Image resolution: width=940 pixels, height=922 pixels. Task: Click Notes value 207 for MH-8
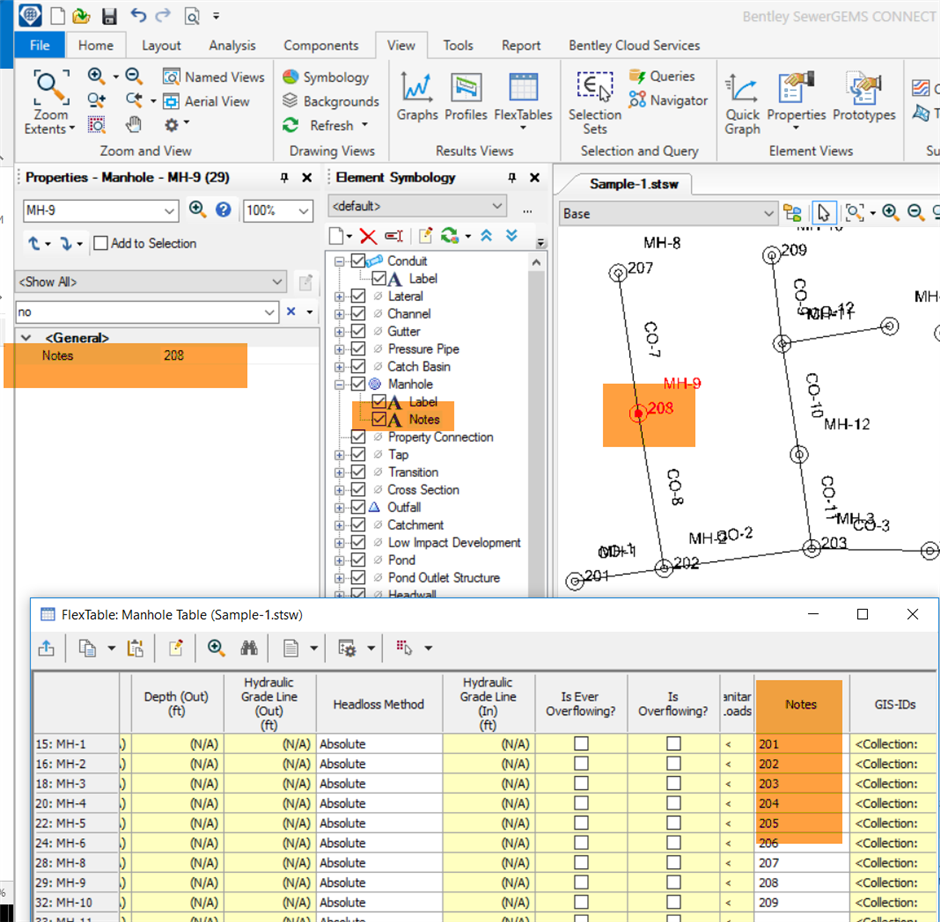(802, 863)
